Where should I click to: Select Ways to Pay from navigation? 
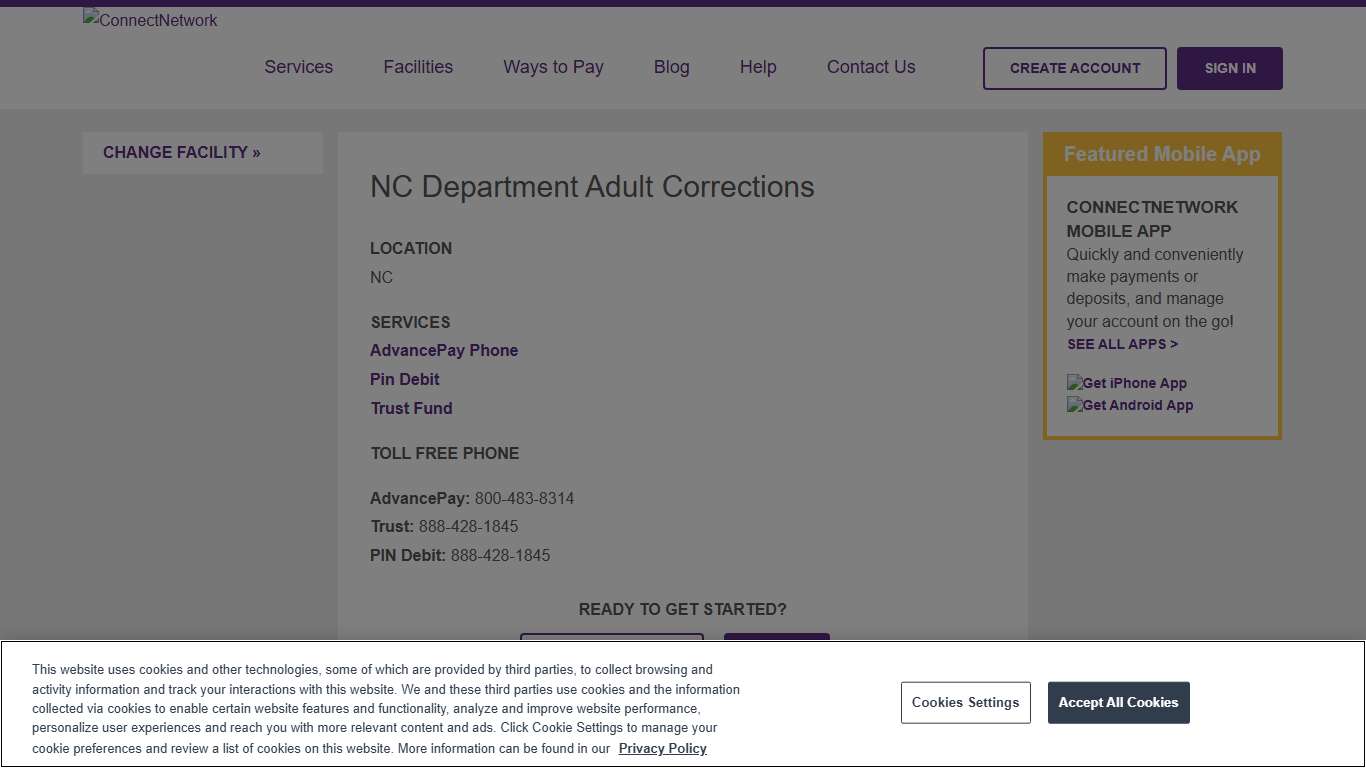click(553, 67)
